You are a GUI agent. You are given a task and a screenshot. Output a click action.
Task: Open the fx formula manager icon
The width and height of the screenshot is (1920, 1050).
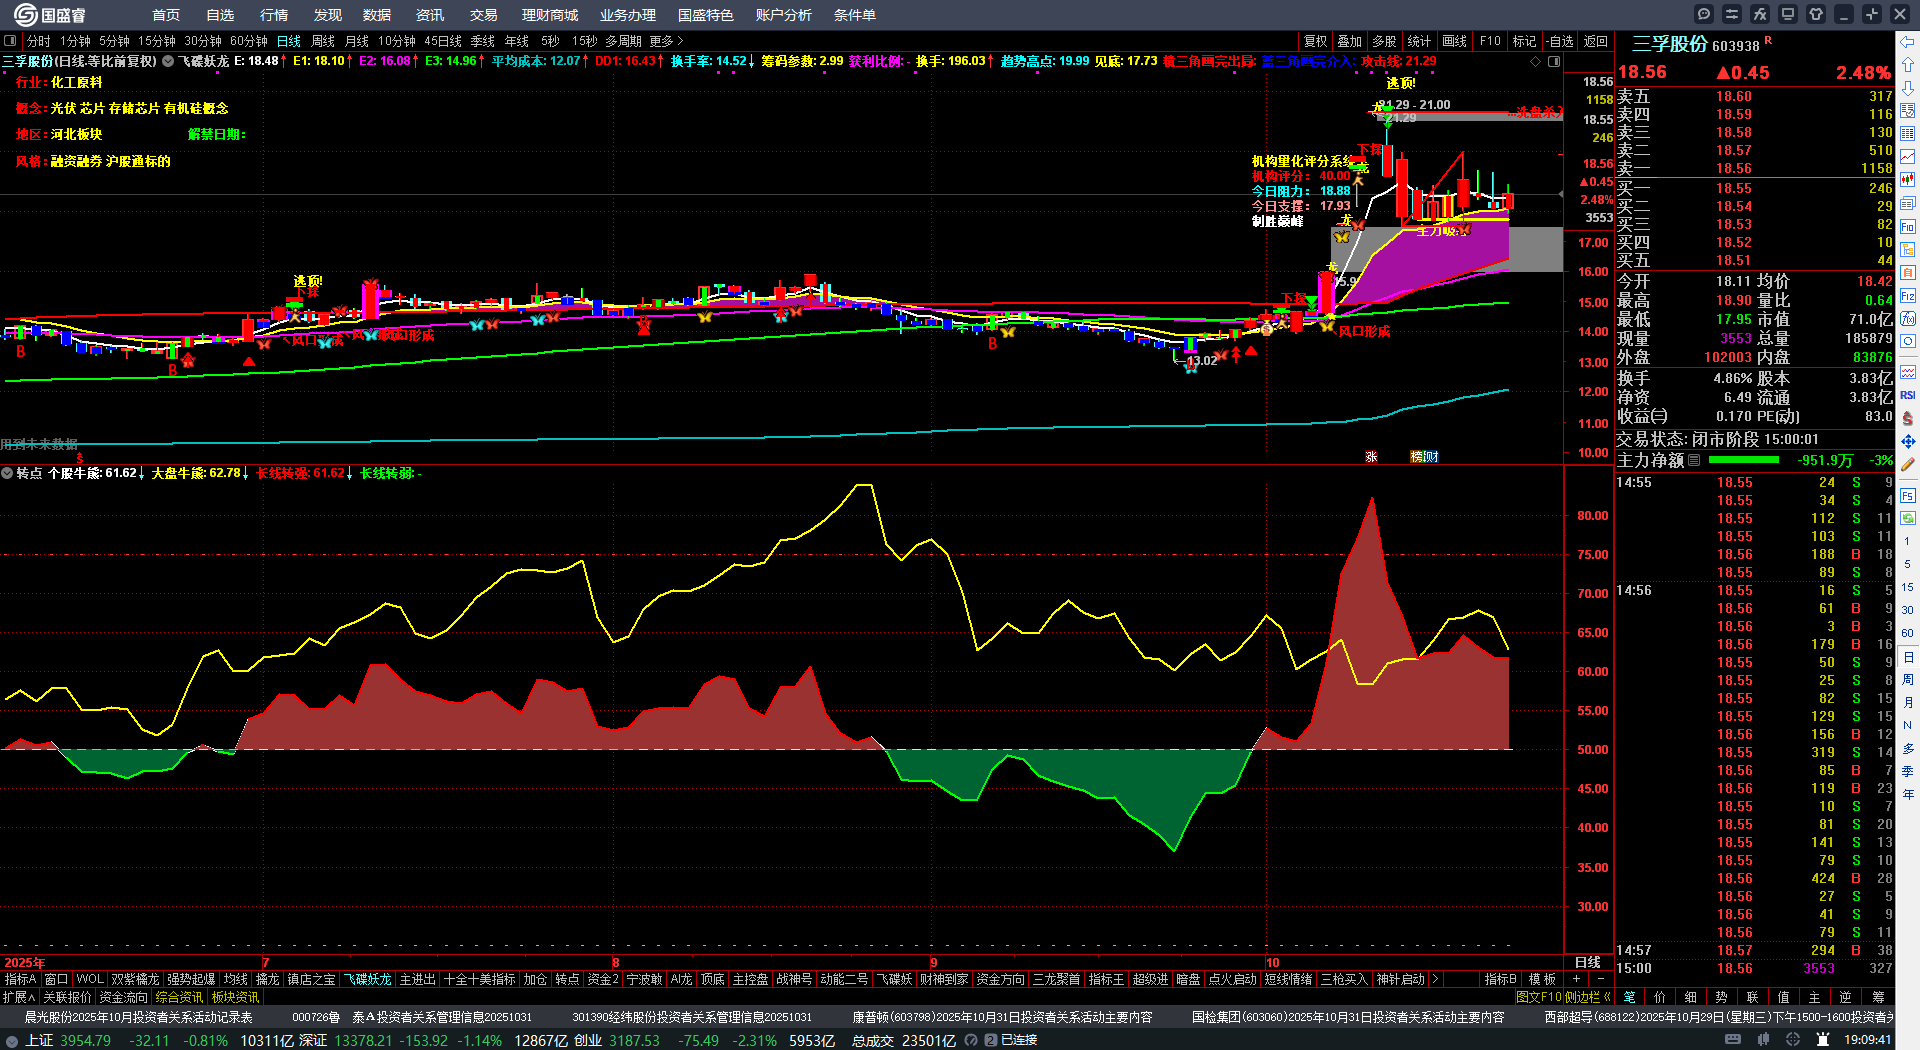(x=1760, y=14)
